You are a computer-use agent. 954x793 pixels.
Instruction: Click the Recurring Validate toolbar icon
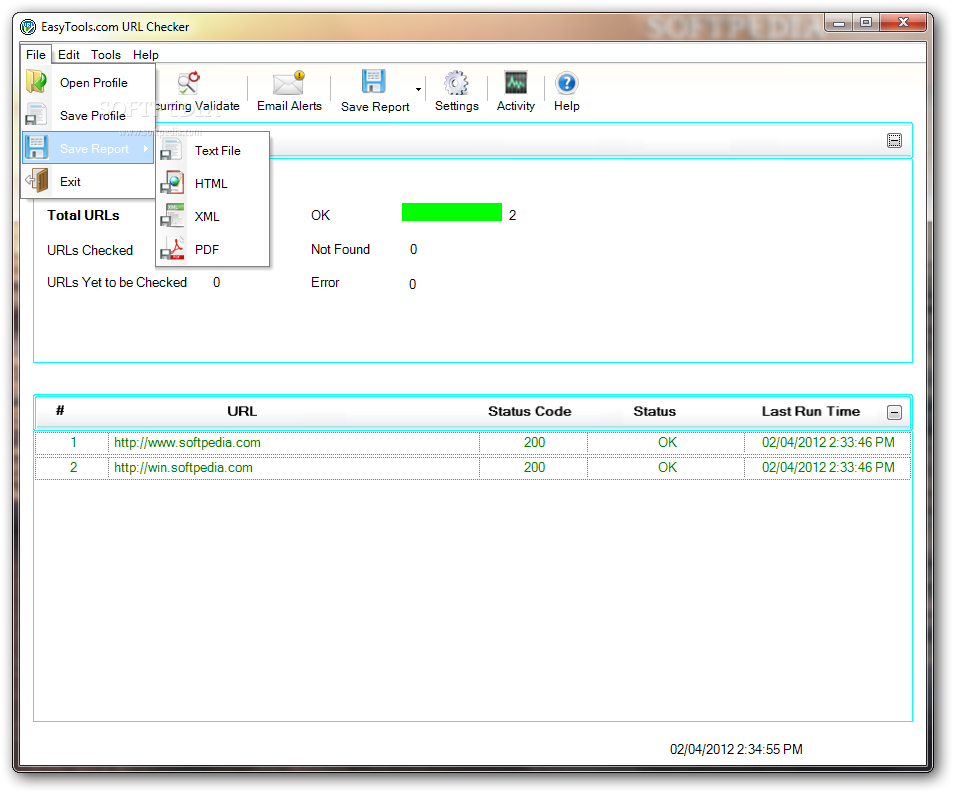[x=189, y=83]
